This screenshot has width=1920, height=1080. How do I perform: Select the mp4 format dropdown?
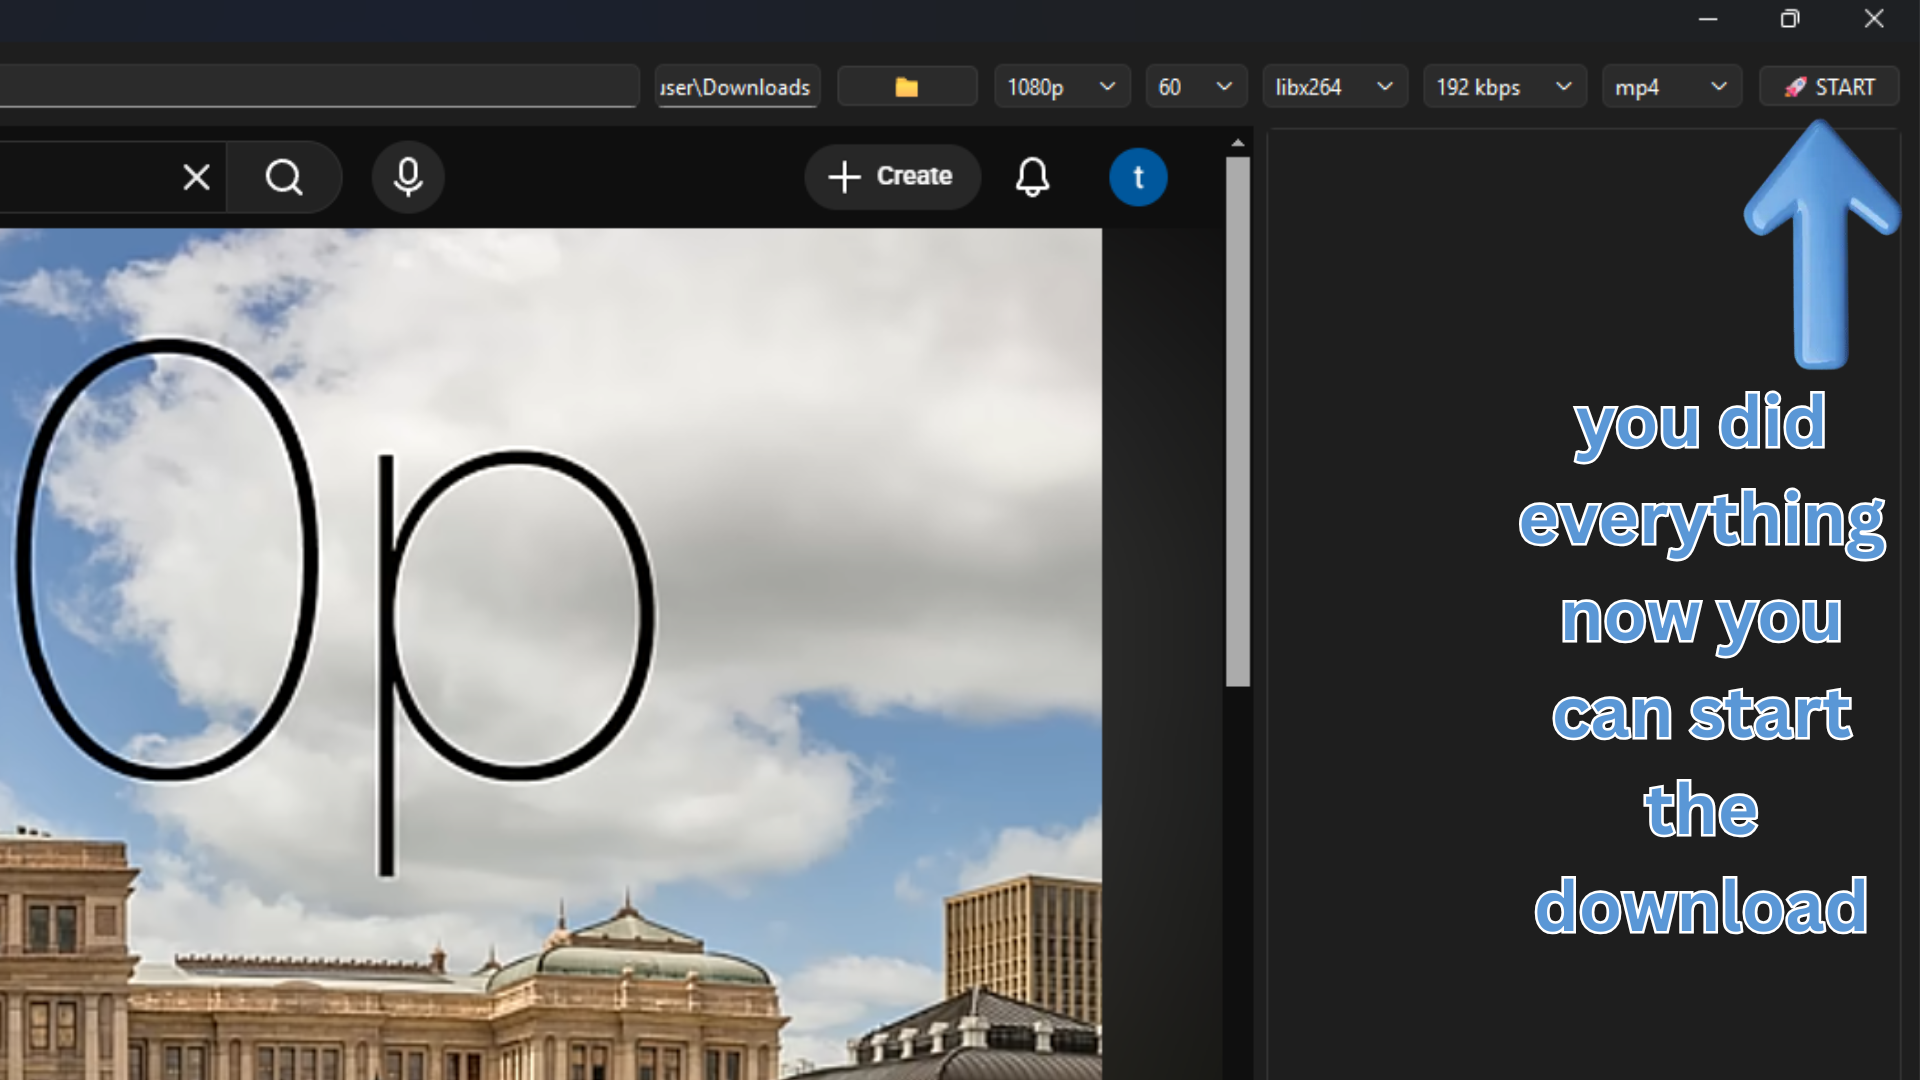(x=1670, y=87)
